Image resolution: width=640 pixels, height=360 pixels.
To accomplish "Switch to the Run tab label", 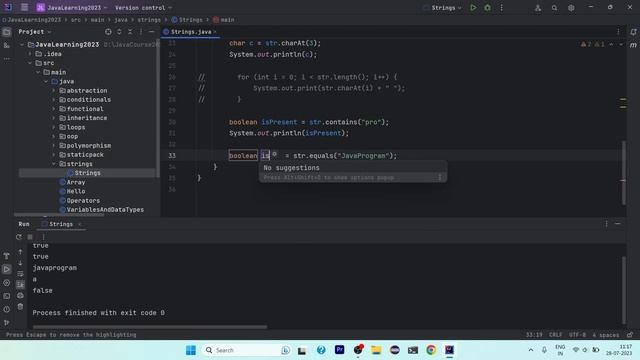I will pyautogui.click(x=24, y=224).
